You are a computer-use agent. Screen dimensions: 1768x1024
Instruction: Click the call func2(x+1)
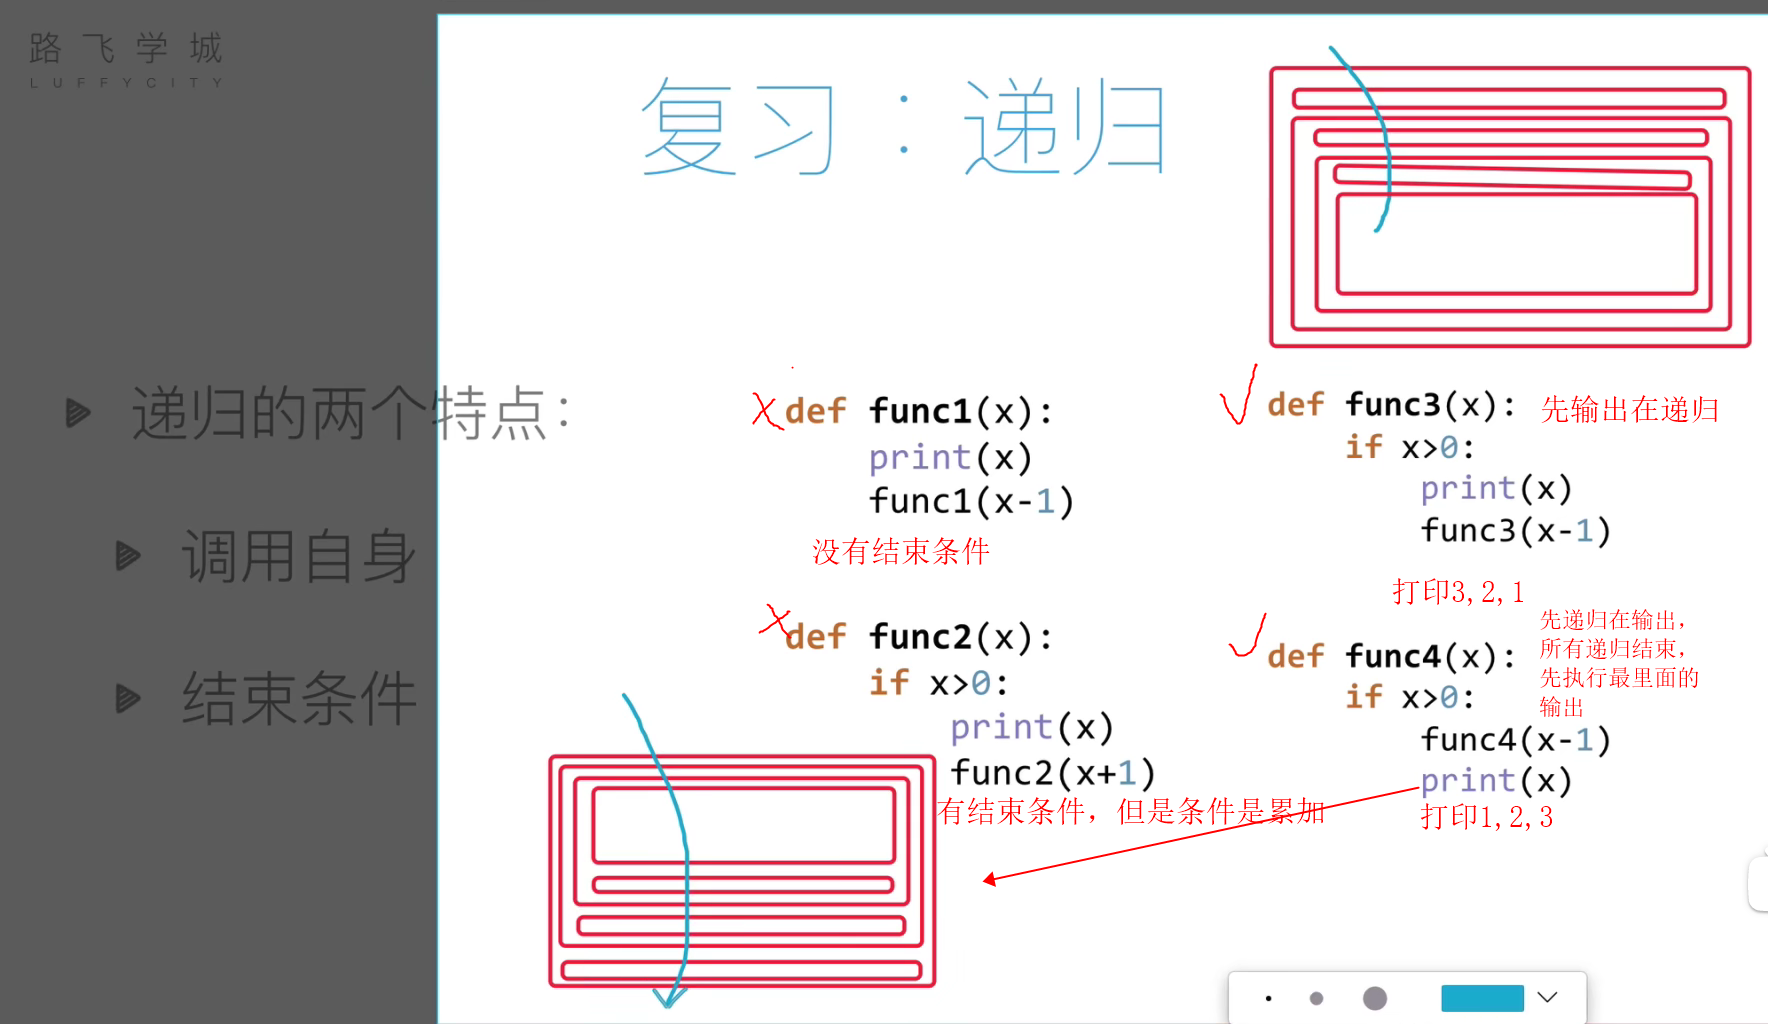tap(1053, 773)
